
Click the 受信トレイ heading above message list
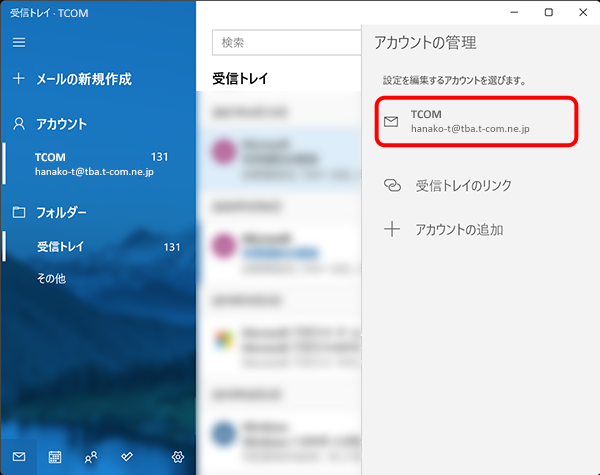click(240, 79)
